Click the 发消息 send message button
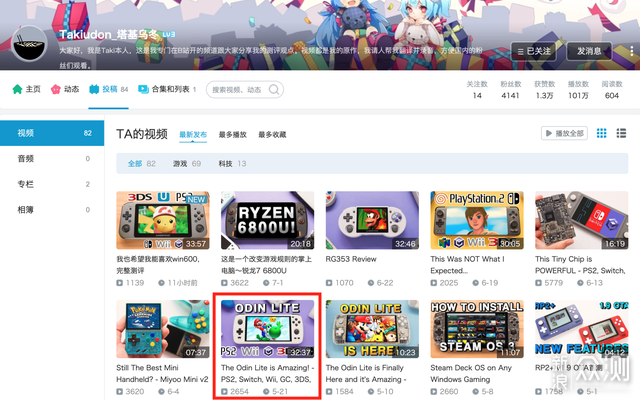The height and width of the screenshot is (400, 640). click(x=589, y=51)
